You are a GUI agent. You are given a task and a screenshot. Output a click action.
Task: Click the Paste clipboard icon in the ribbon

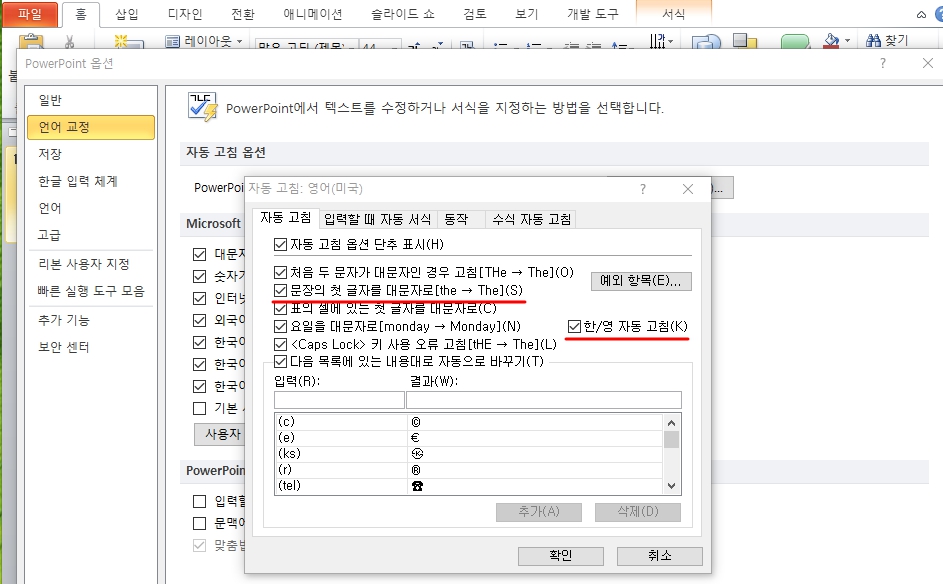tap(31, 41)
